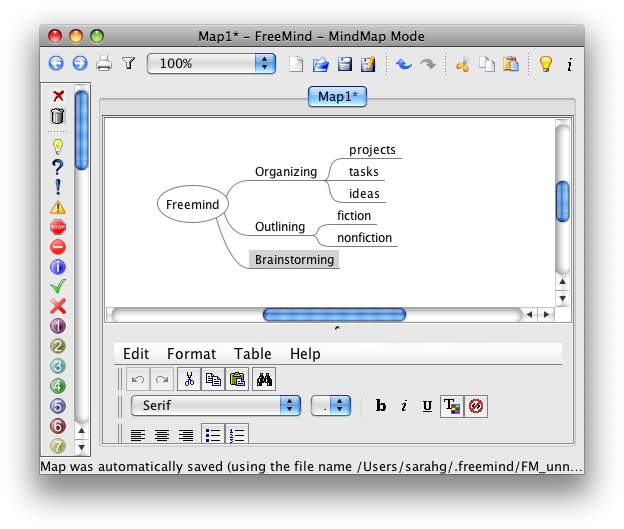Open the note editor Help menu

(305, 353)
